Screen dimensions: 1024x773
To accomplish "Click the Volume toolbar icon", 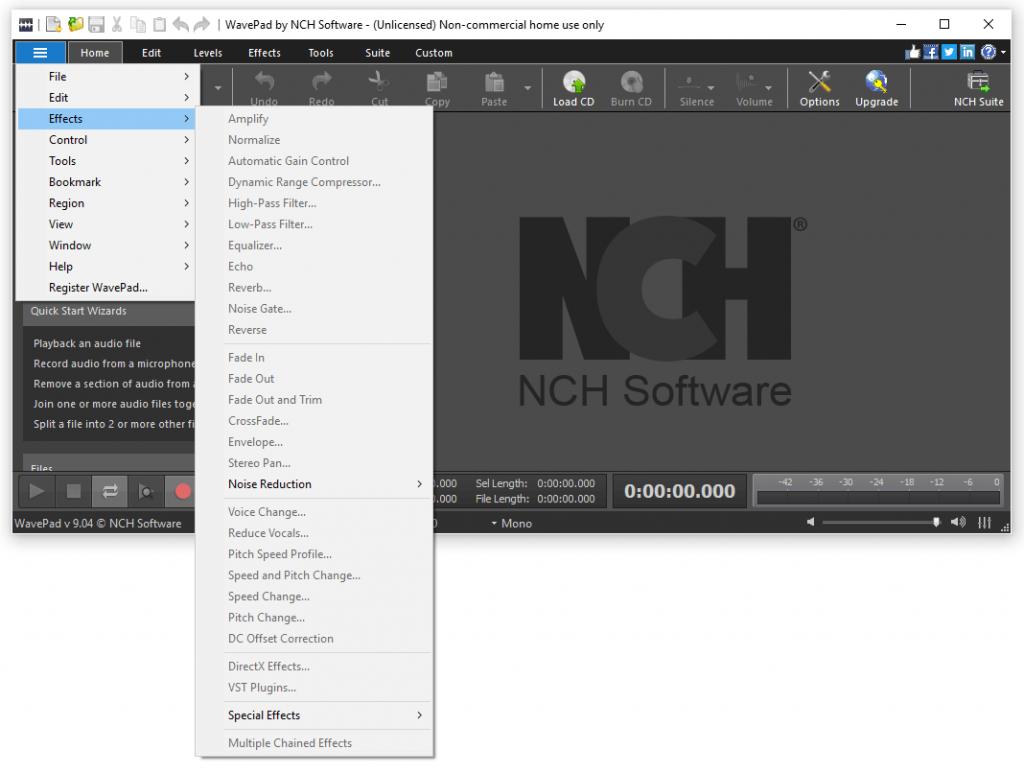I will (754, 88).
